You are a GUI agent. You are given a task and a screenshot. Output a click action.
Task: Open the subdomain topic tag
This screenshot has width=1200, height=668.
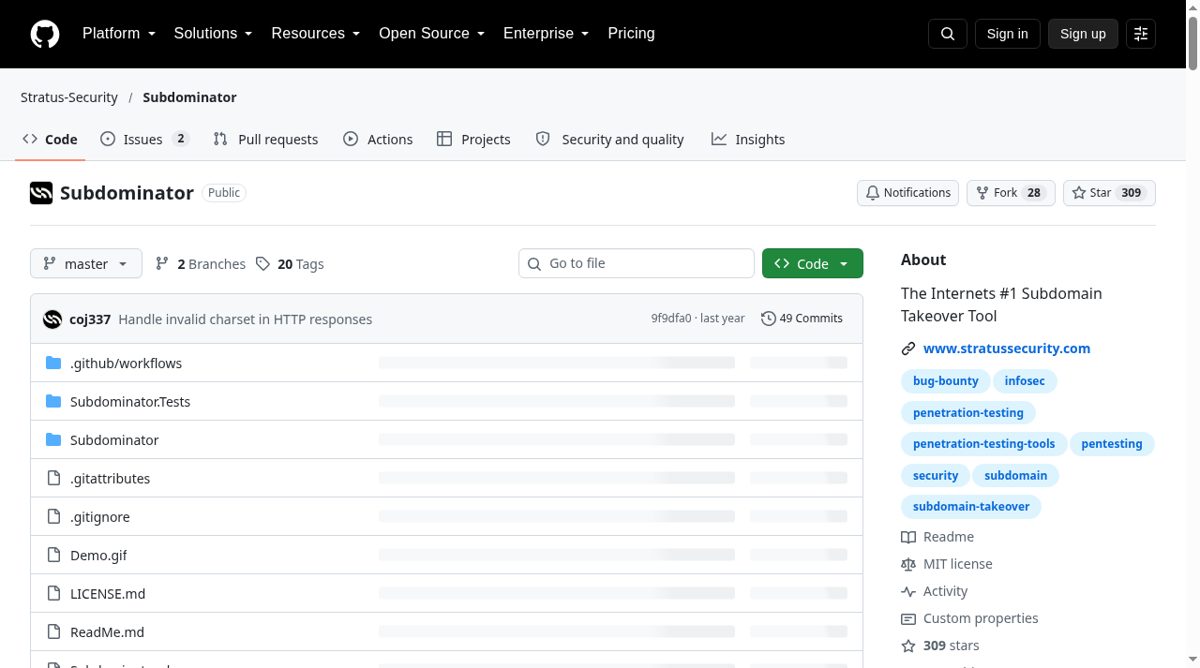[1016, 475]
